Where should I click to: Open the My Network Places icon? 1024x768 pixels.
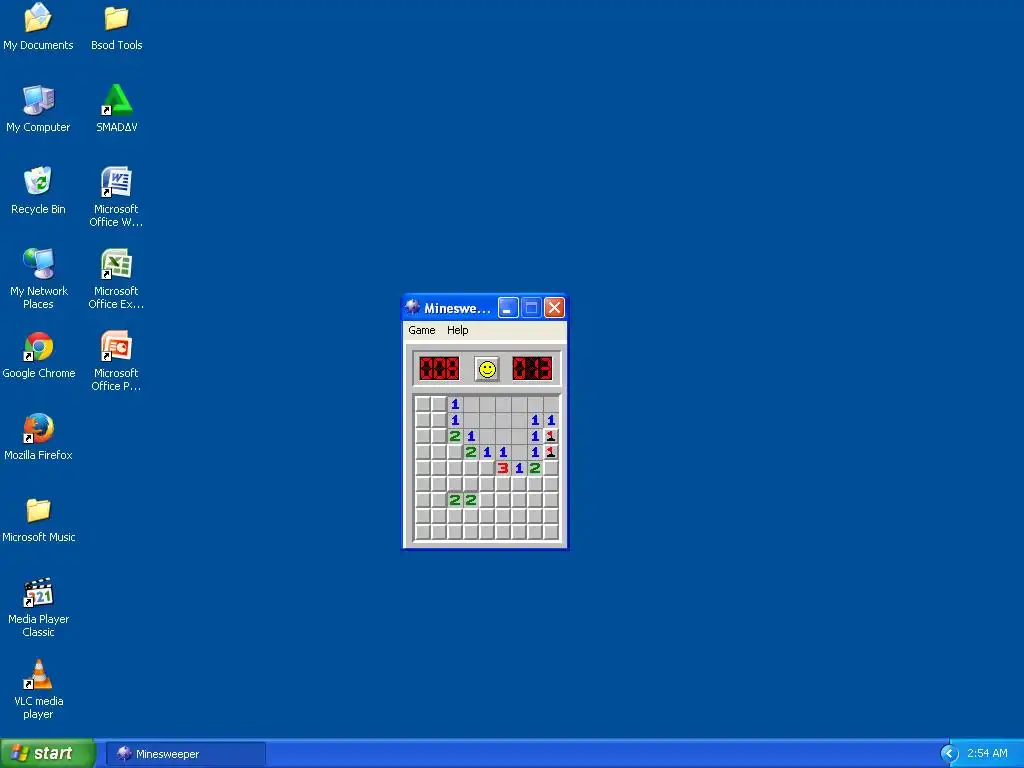pos(38,279)
